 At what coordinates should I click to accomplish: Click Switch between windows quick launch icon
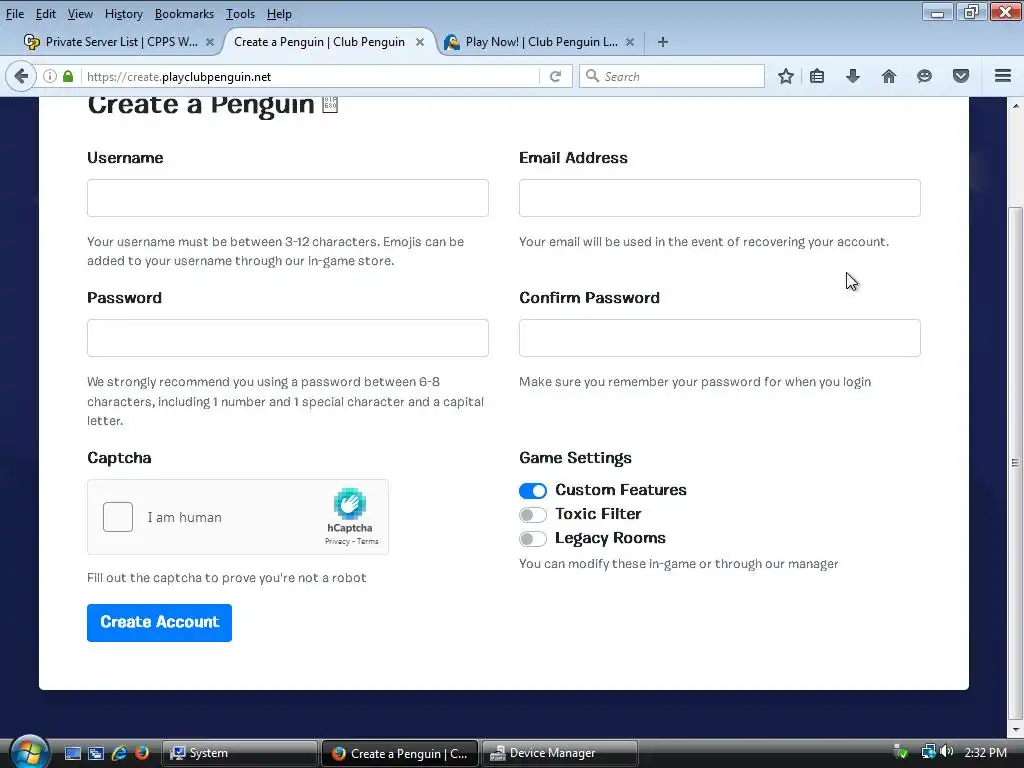pos(95,753)
